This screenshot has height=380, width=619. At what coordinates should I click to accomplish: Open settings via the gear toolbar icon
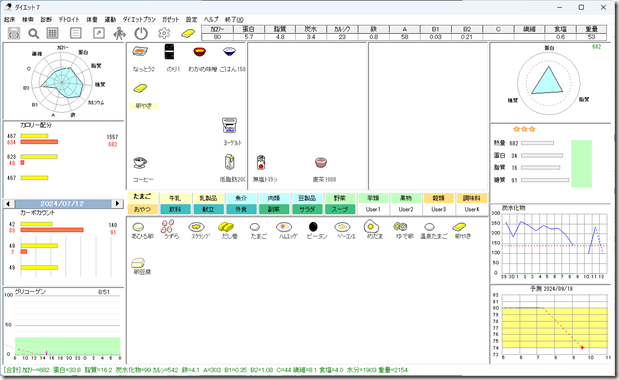pos(164,33)
